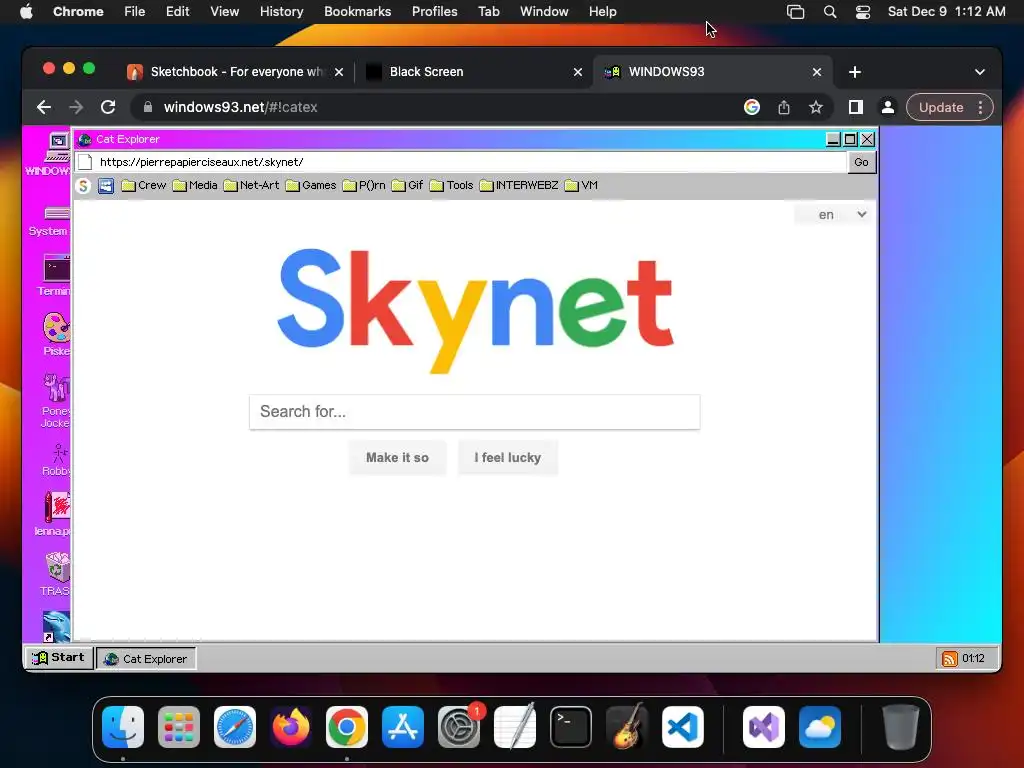Bookmark this page with the star
1024x768 pixels.
pyautogui.click(x=816, y=107)
